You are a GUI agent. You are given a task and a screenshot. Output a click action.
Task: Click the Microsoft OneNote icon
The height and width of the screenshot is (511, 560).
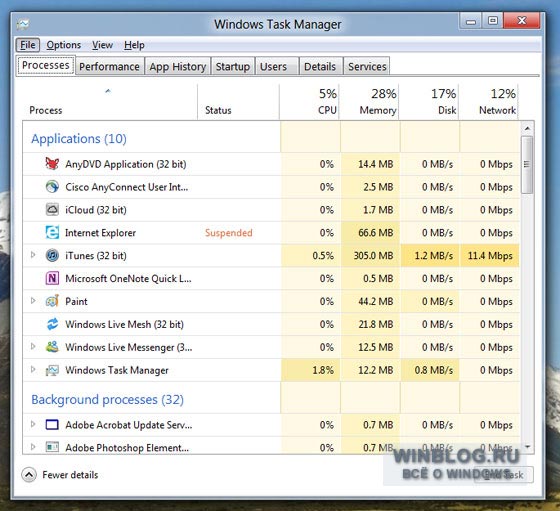click(x=52, y=278)
